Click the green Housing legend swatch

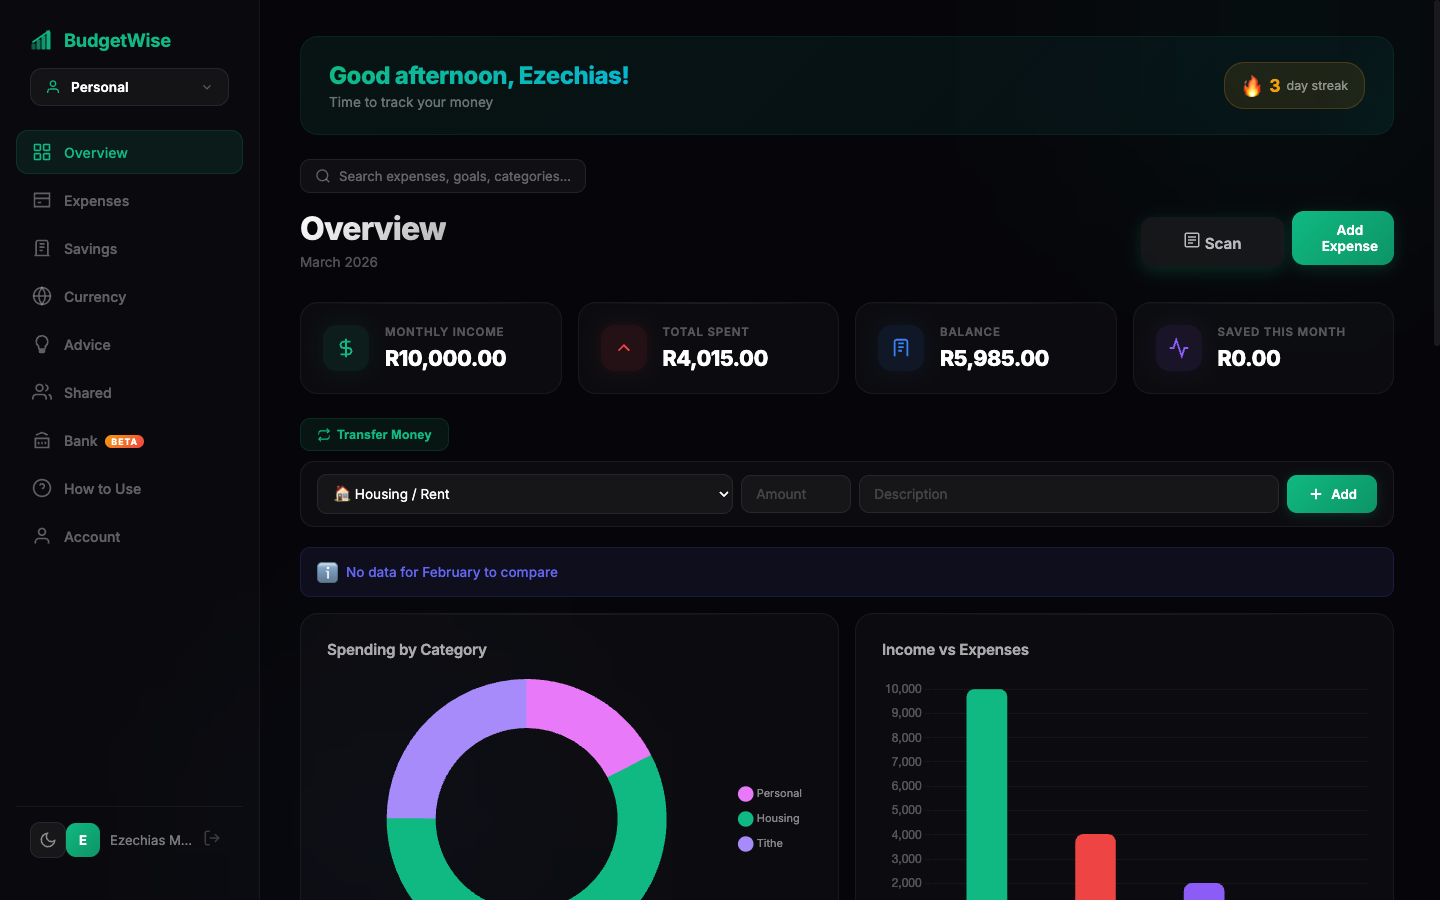745,819
